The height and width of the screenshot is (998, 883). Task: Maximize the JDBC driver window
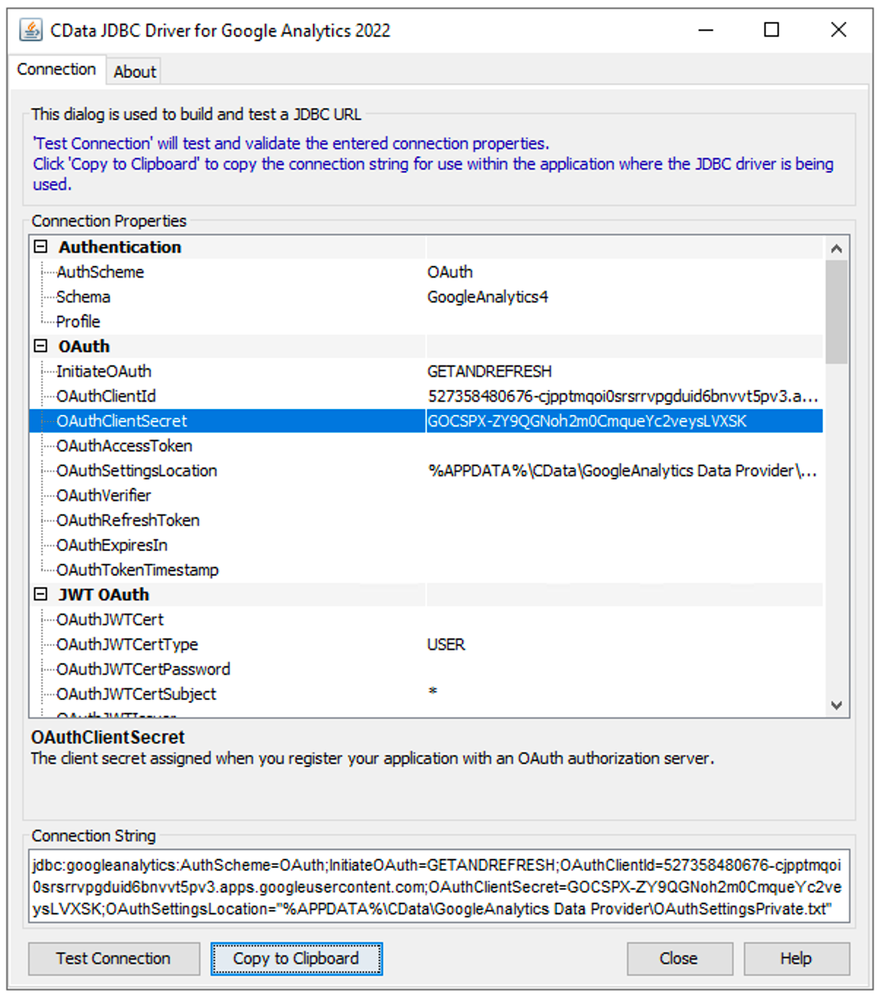point(771,30)
